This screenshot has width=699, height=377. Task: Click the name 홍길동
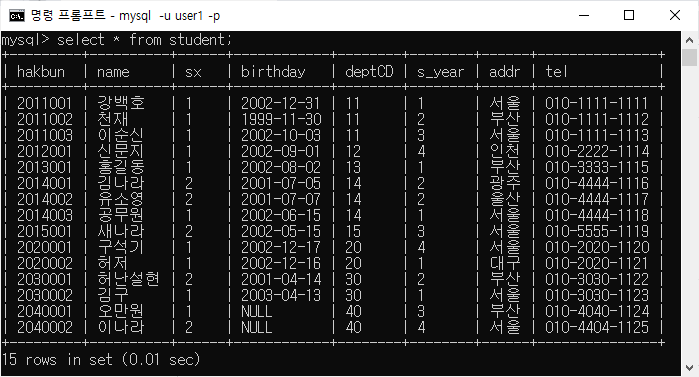click(121, 168)
